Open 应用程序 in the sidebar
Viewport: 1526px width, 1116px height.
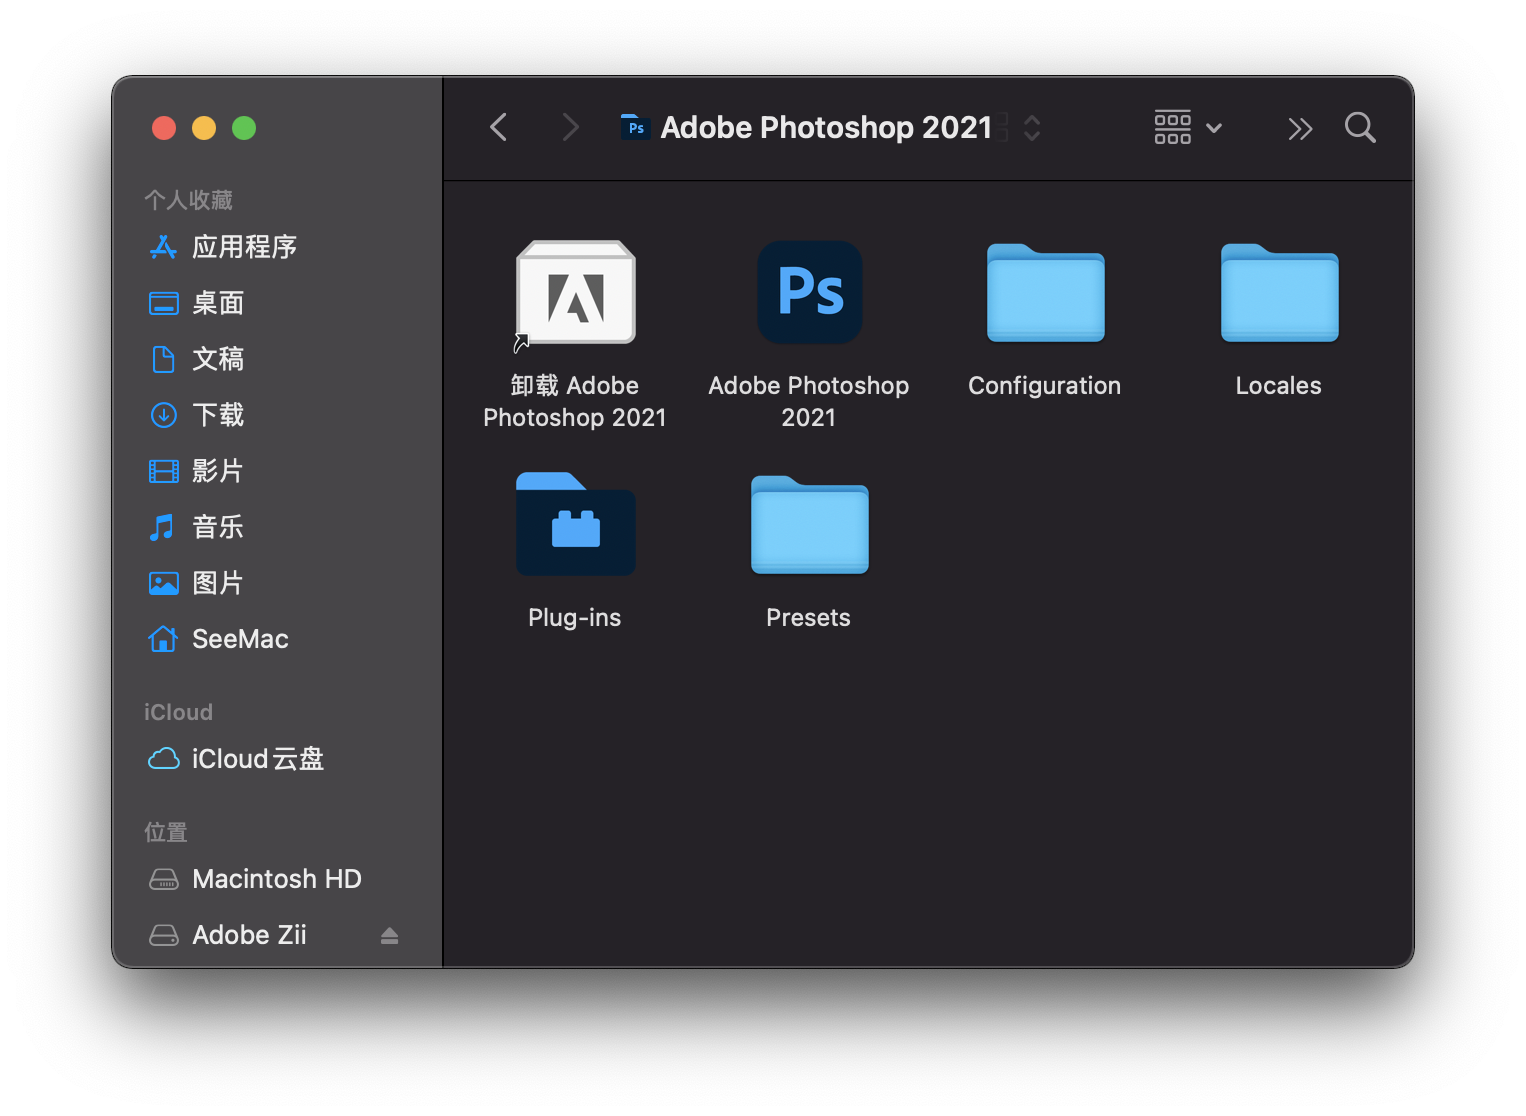click(x=244, y=247)
